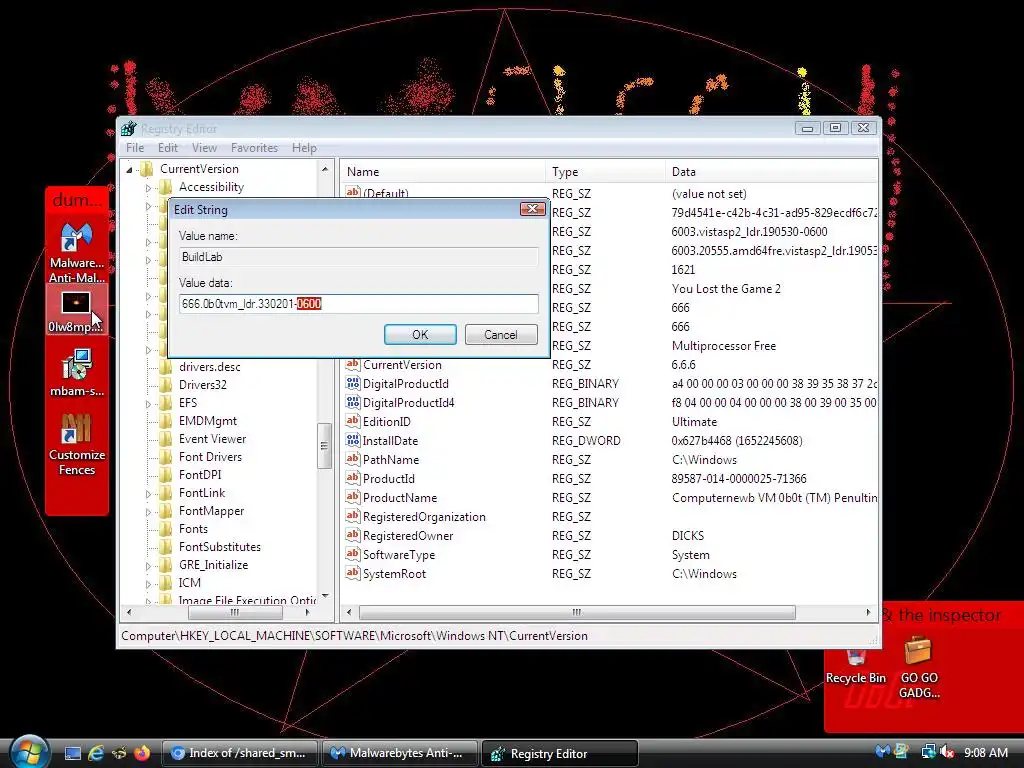Viewport: 1024px width, 768px height.
Task: Click values pane horizontal scrollbar
Action: point(577,613)
